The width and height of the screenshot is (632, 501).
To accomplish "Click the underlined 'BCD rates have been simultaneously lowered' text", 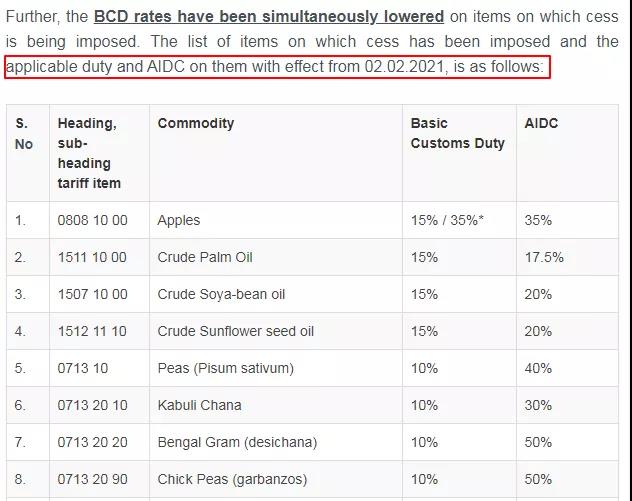I will 268,17.
